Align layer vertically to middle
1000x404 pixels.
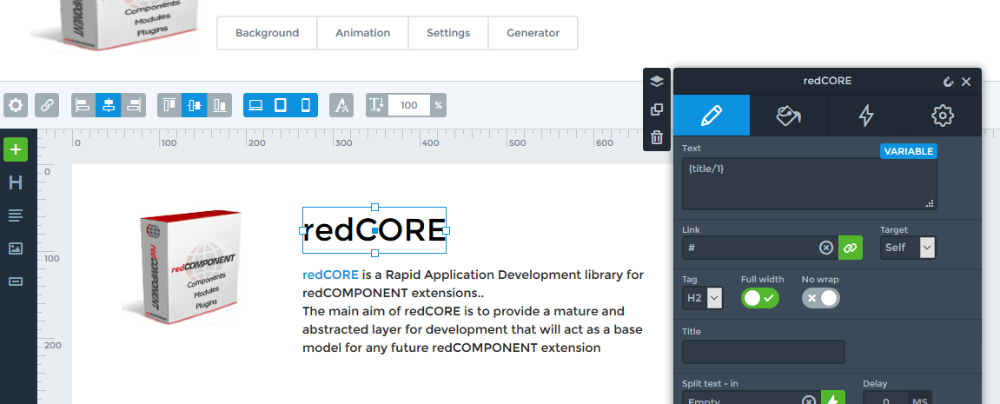(x=195, y=105)
